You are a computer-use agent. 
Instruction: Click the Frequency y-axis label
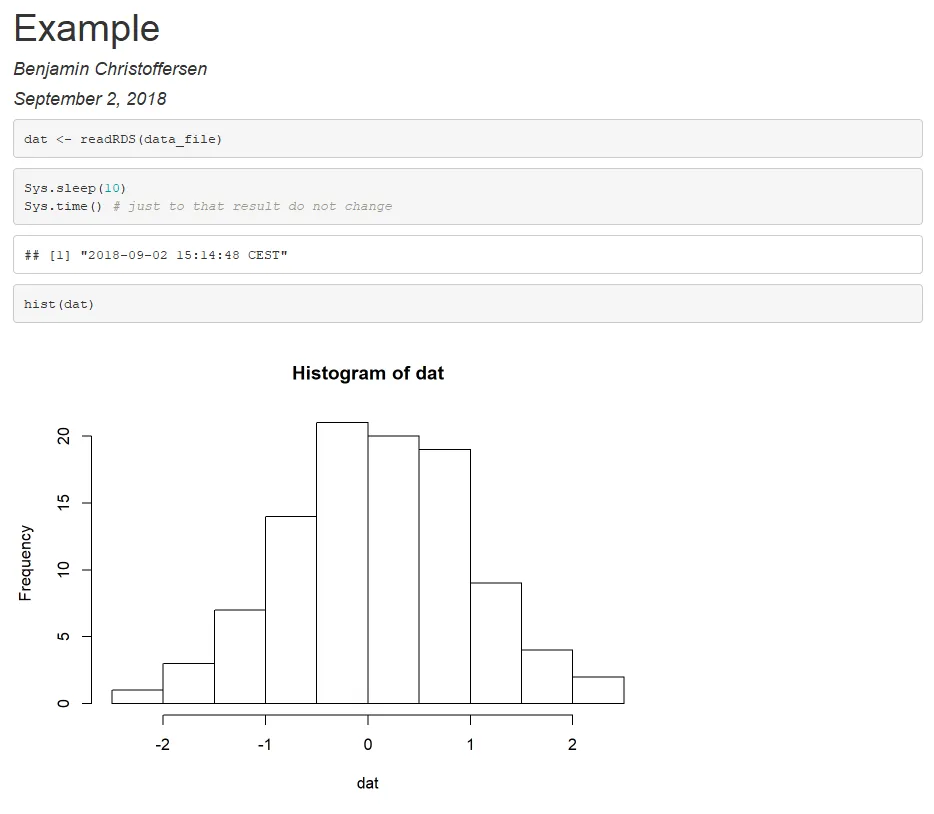(25, 563)
